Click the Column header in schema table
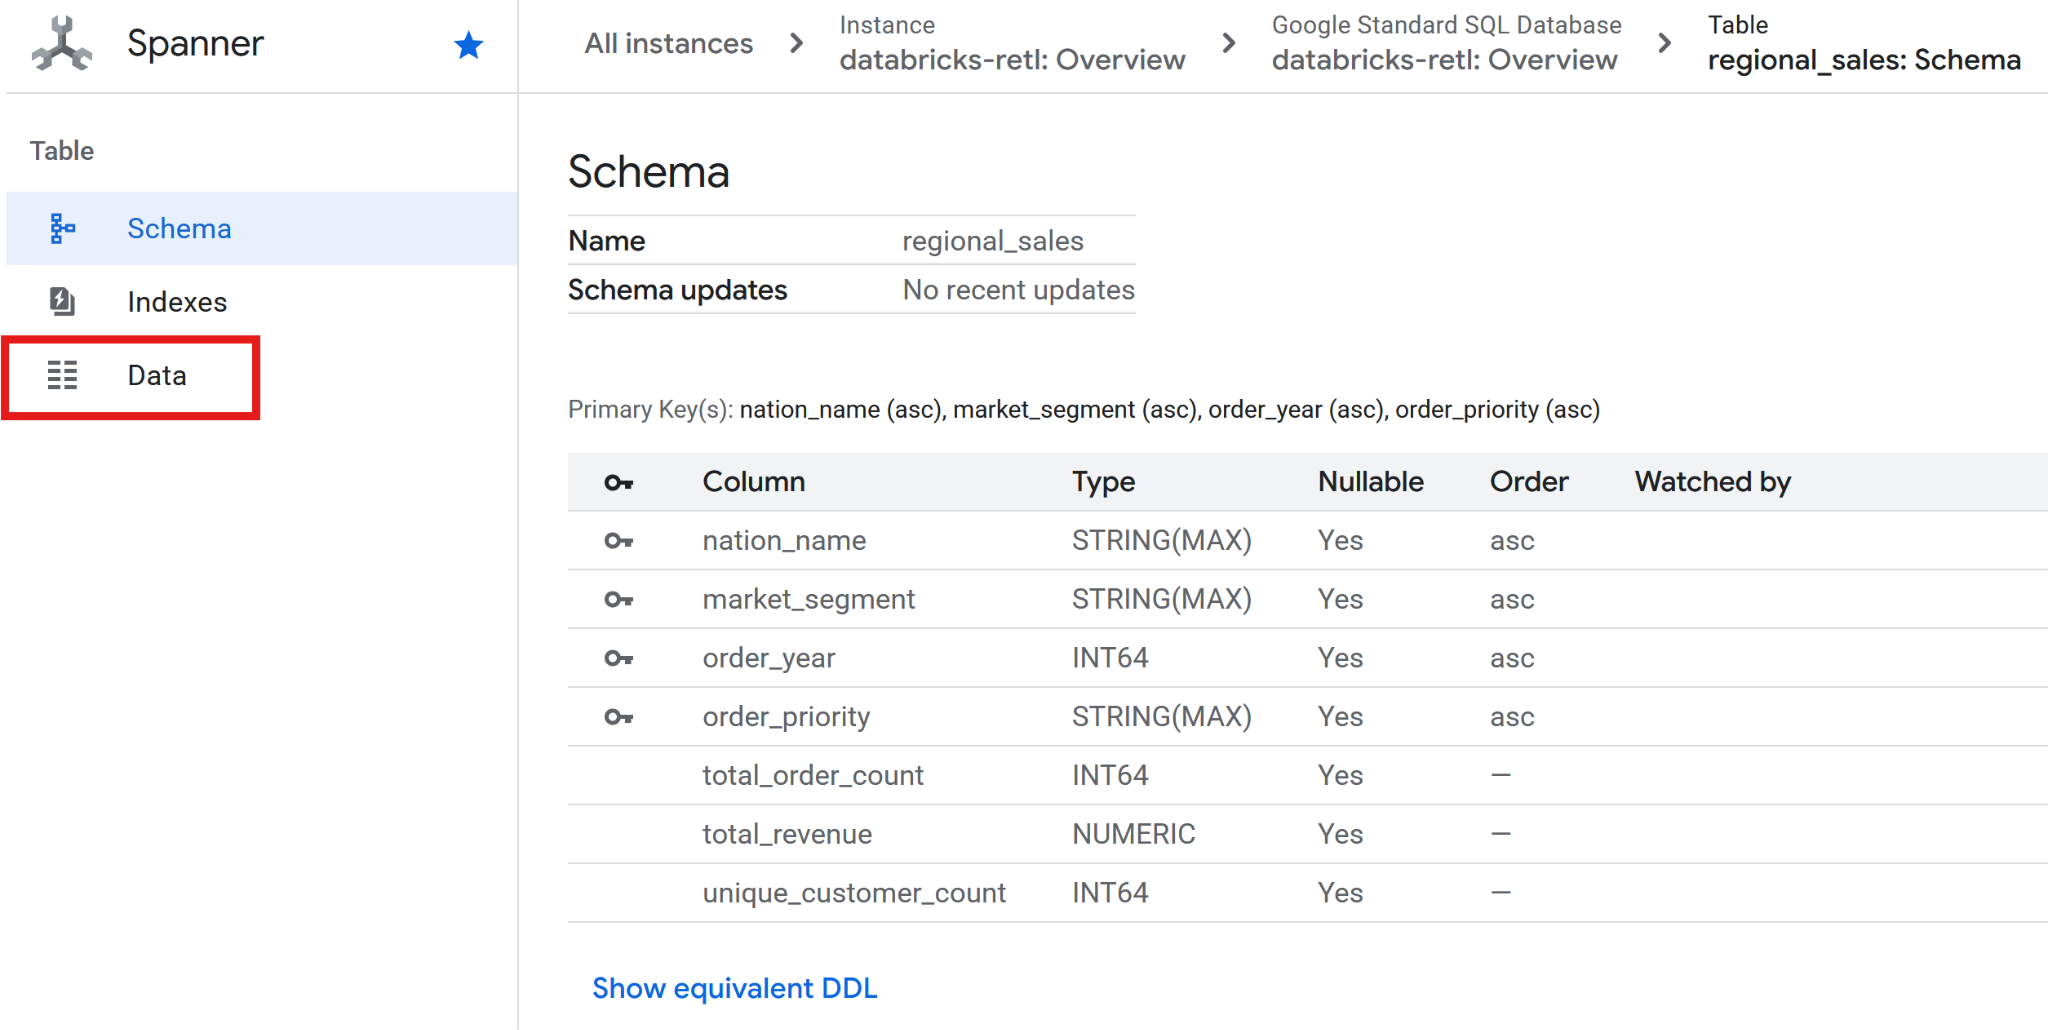 coord(753,482)
